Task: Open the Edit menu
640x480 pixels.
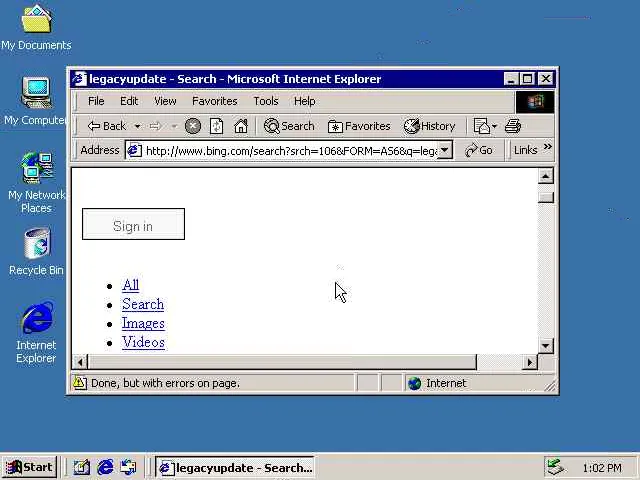Action: [x=129, y=101]
